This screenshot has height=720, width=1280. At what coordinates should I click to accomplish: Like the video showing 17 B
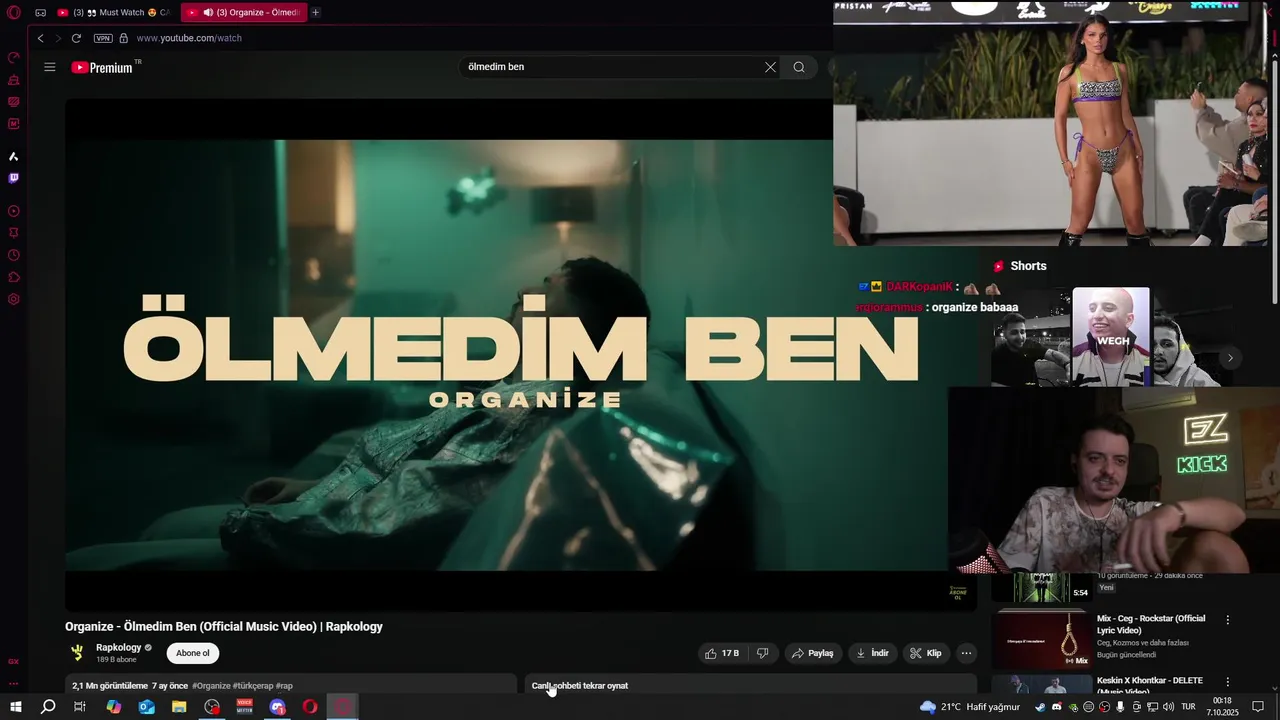click(x=721, y=653)
